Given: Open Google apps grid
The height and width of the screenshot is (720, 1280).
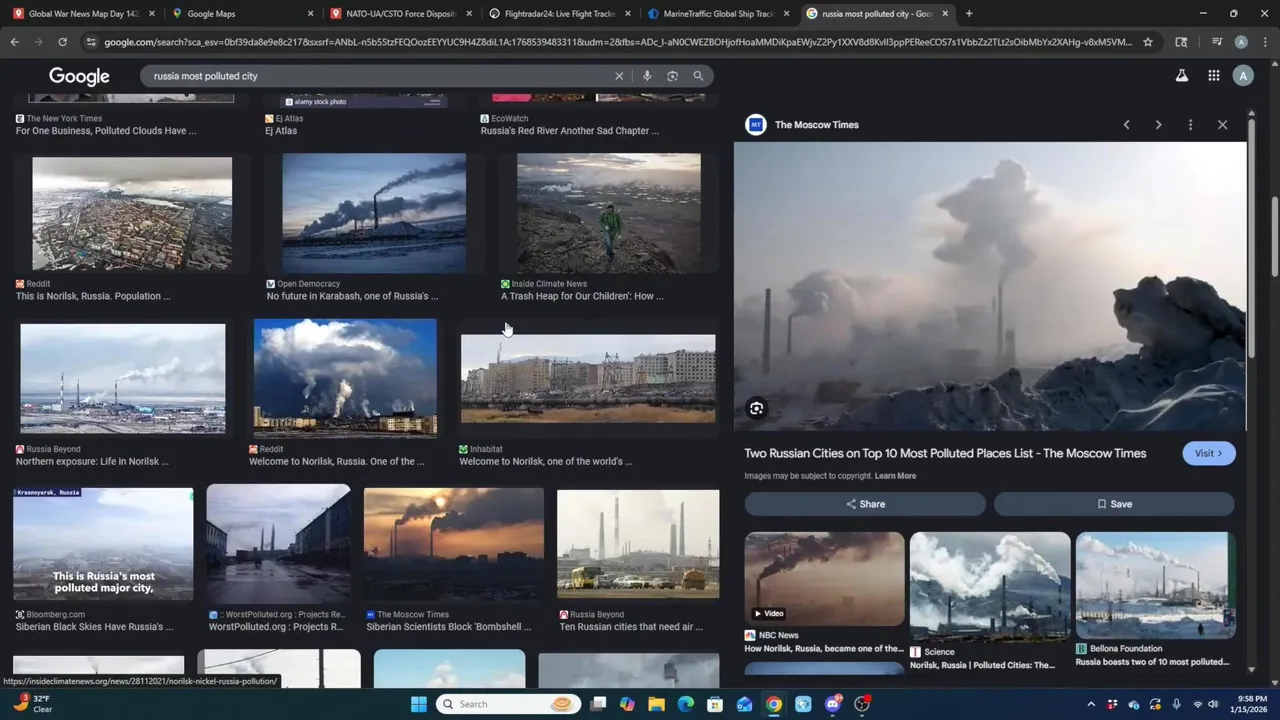Looking at the screenshot, I should coord(1213,76).
